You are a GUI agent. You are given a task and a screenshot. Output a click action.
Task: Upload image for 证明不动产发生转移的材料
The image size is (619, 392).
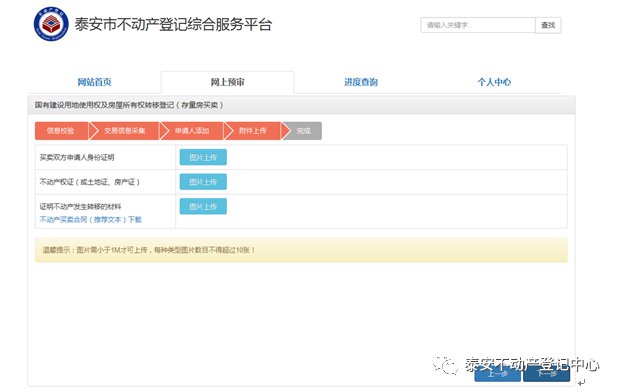(203, 206)
